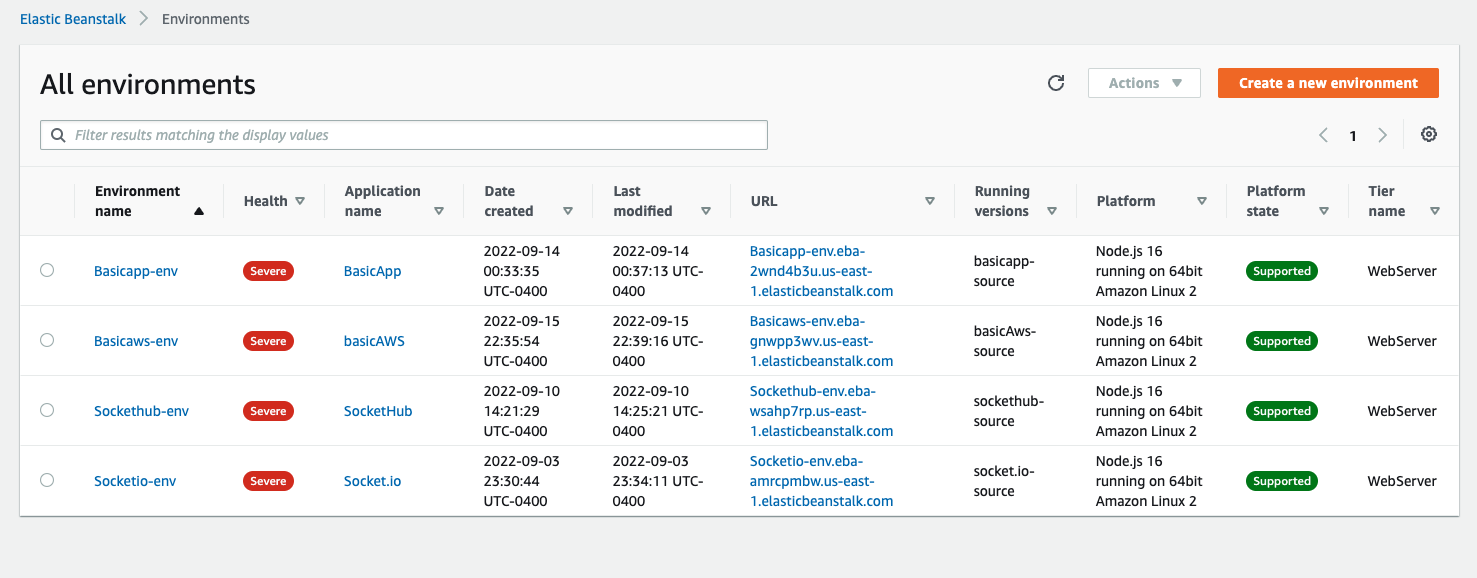The height and width of the screenshot is (578, 1477).
Task: Click the magnifier icon in the filter box
Action: tap(57, 134)
